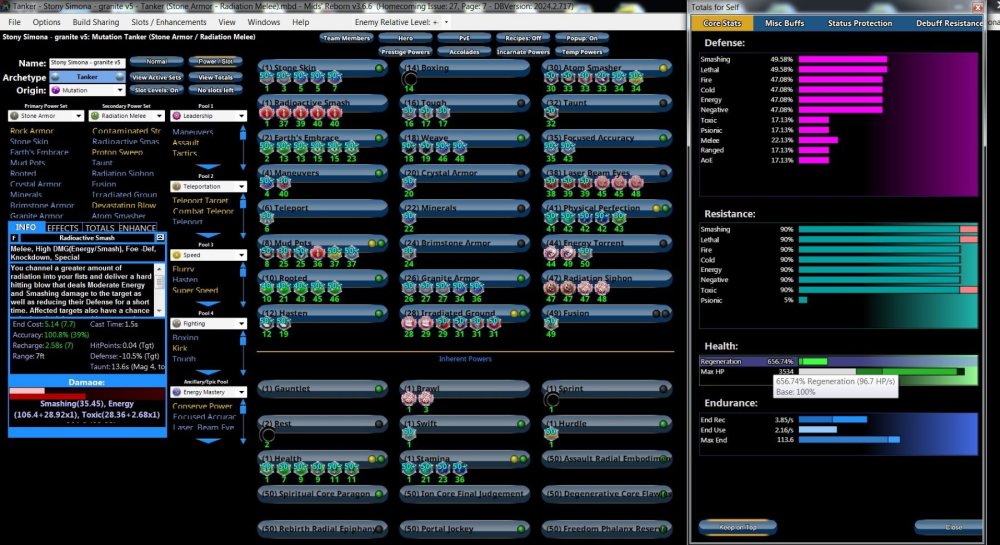Click the first enhancement icon under Brawl
Screen dimensions: 1000x545
[409, 398]
